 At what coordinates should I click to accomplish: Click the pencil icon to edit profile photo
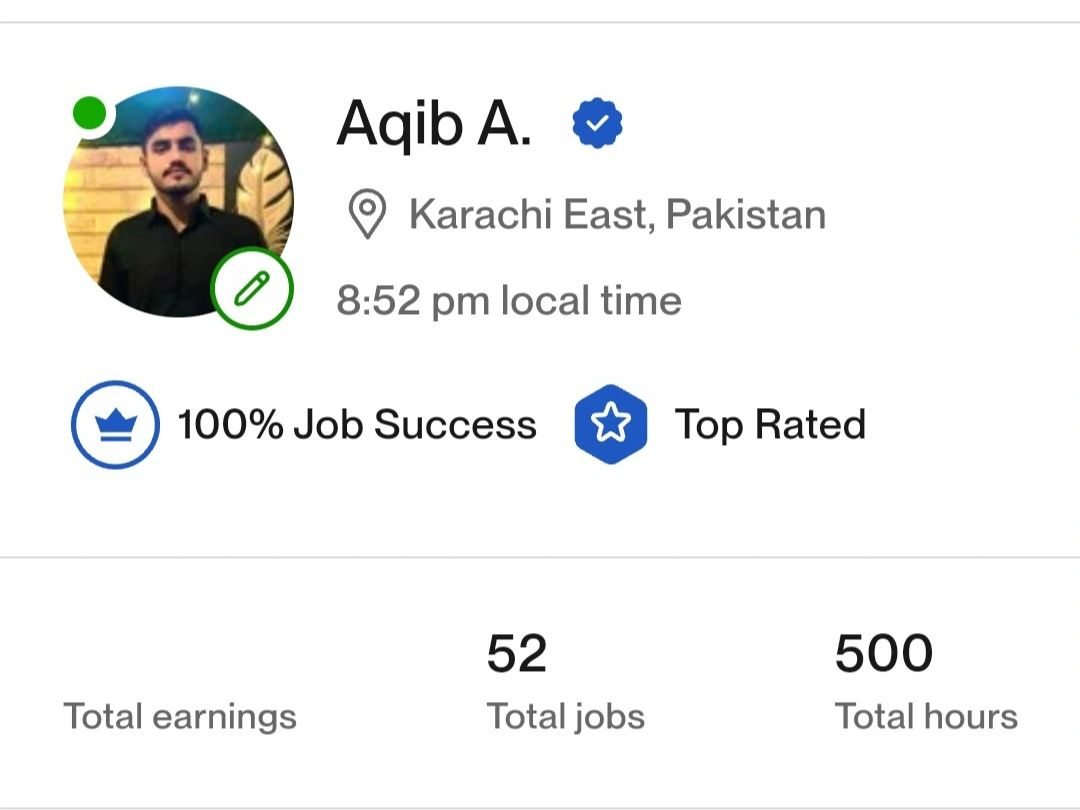pos(252,289)
